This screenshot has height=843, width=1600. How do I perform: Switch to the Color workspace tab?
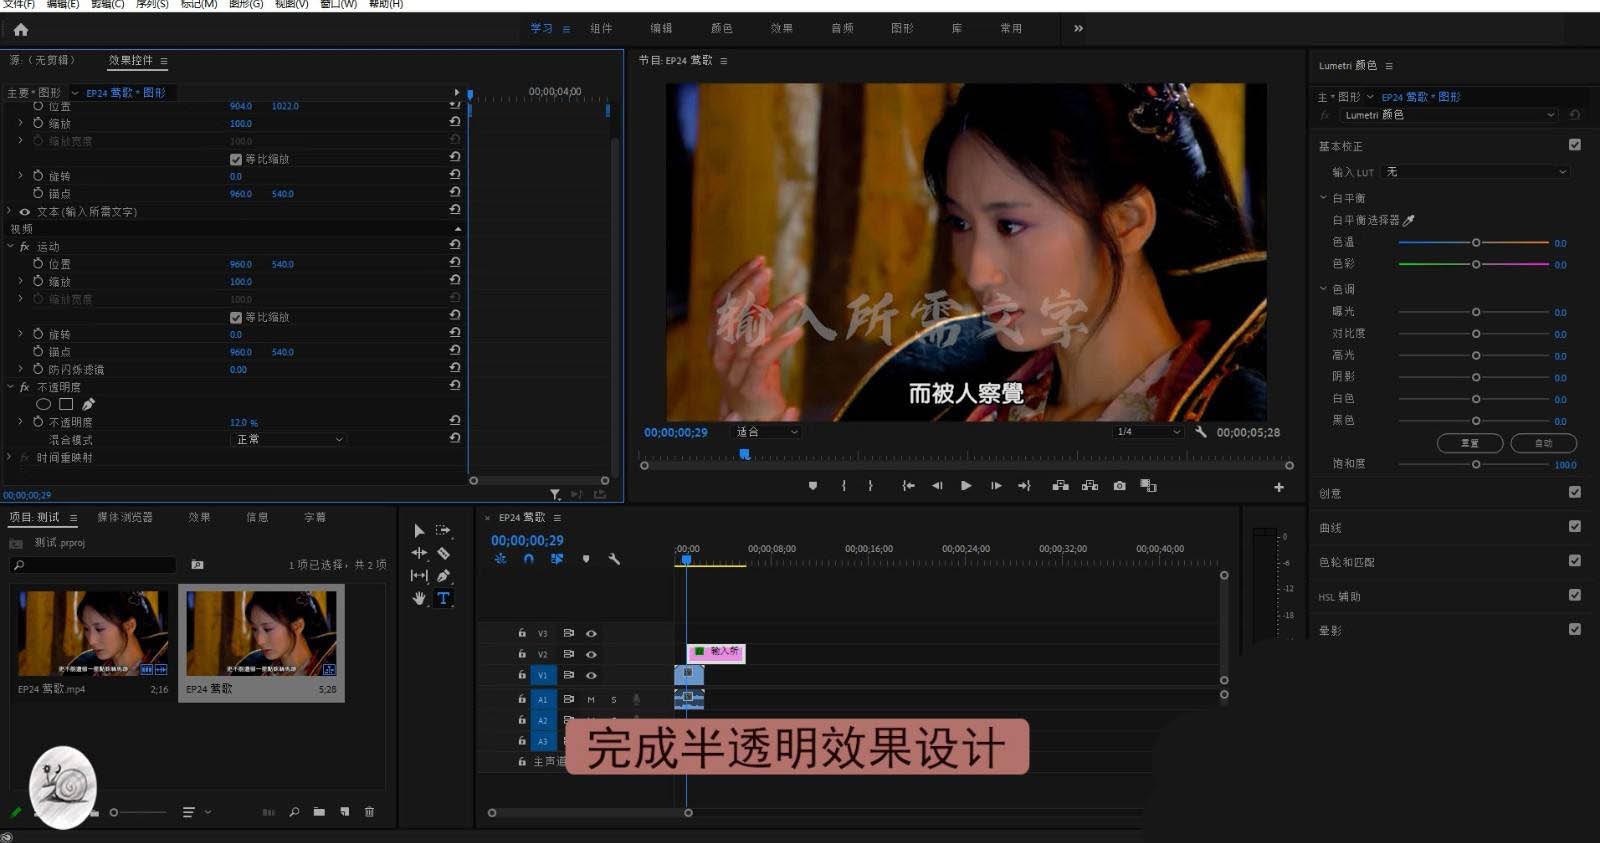click(x=721, y=29)
